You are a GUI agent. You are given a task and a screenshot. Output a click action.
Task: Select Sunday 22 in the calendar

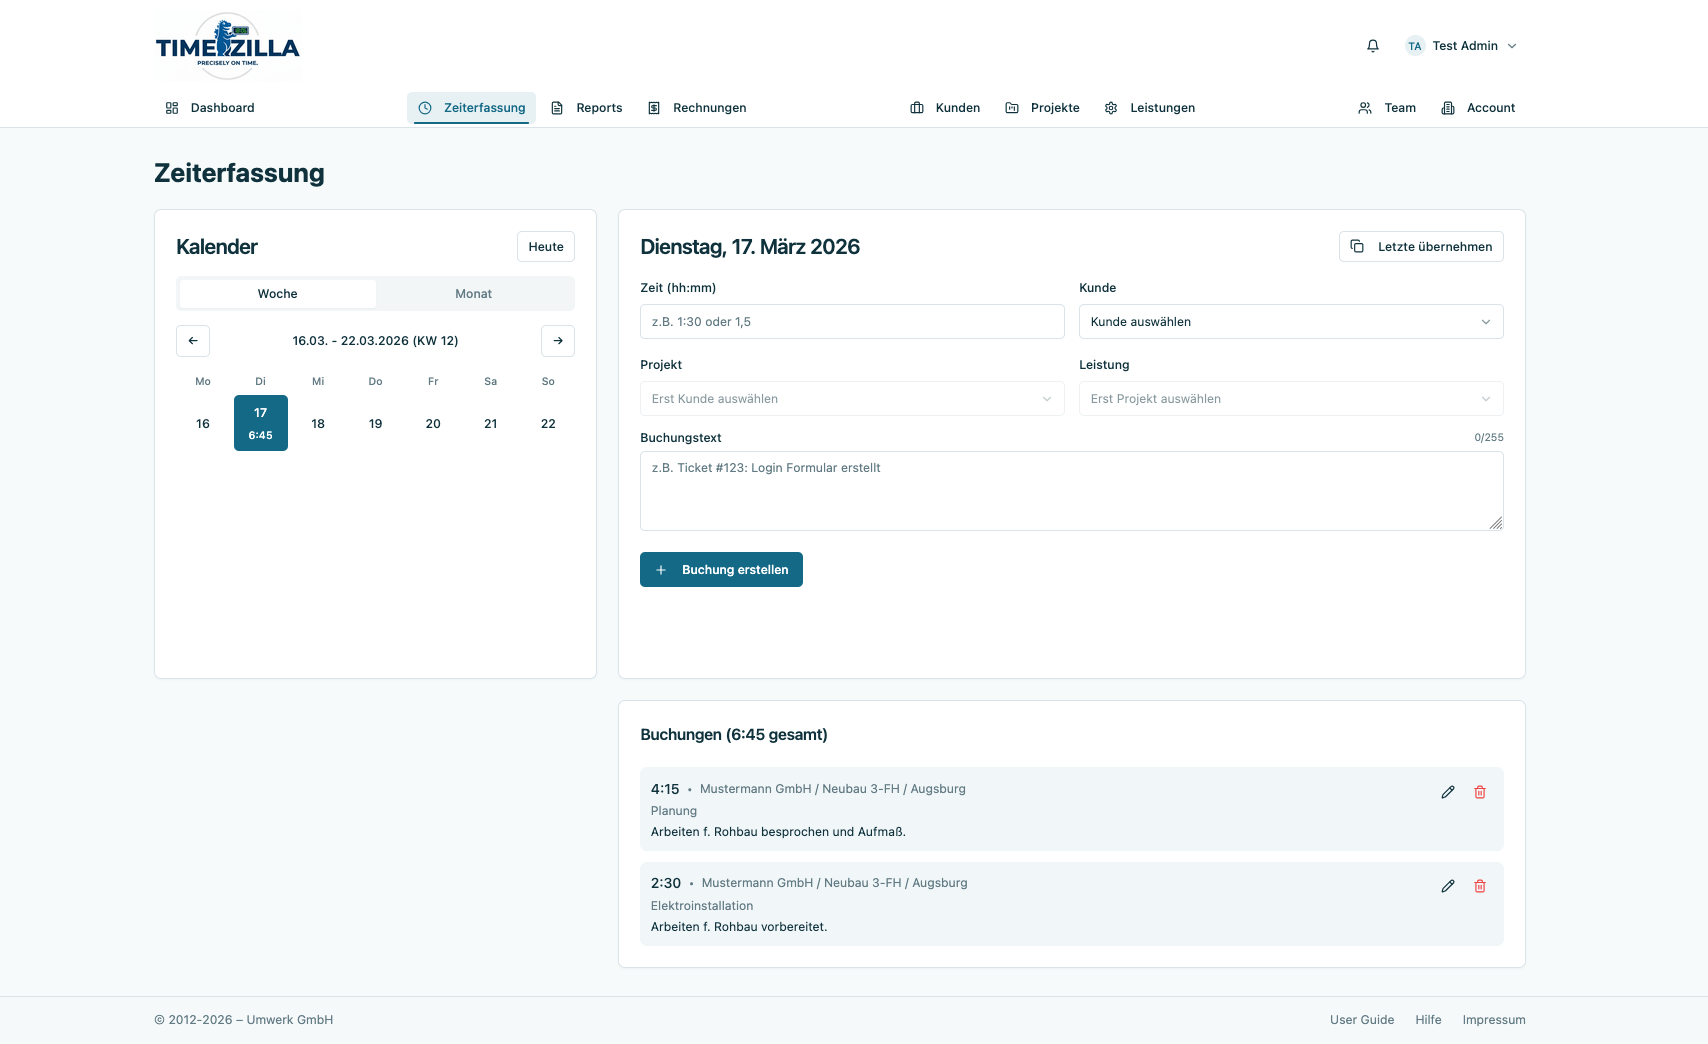click(x=548, y=424)
